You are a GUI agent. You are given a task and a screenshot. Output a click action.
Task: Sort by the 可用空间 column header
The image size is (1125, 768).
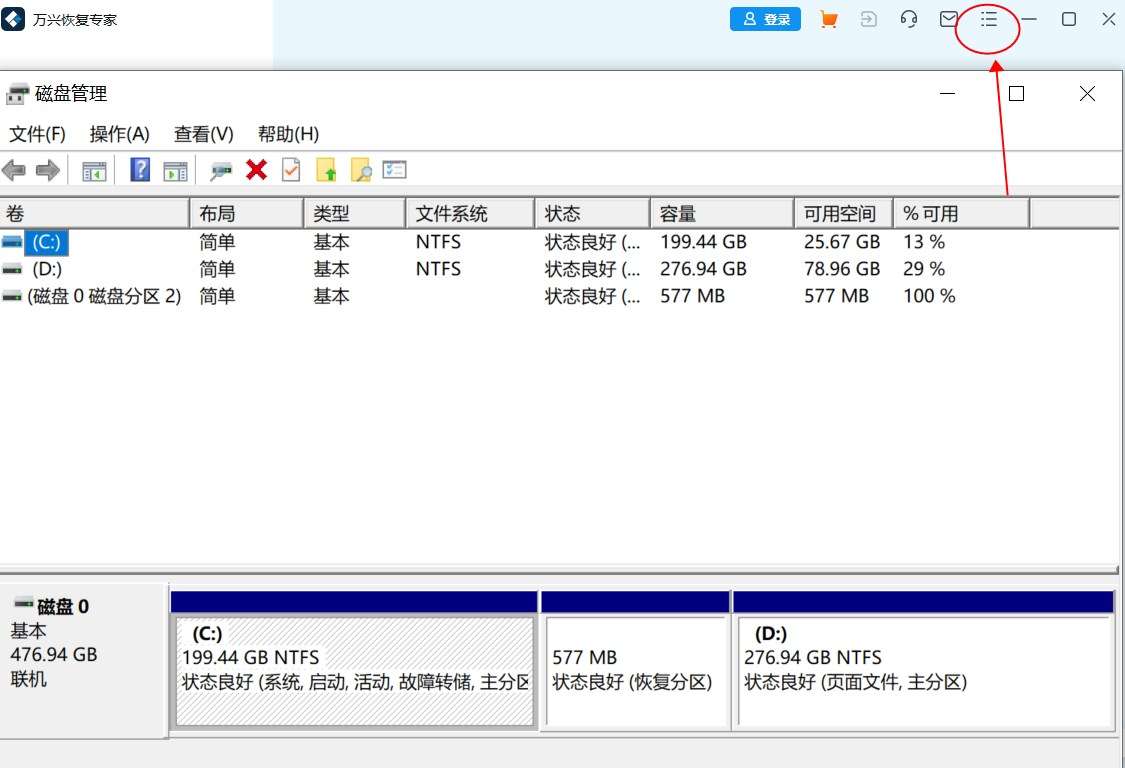coord(844,214)
